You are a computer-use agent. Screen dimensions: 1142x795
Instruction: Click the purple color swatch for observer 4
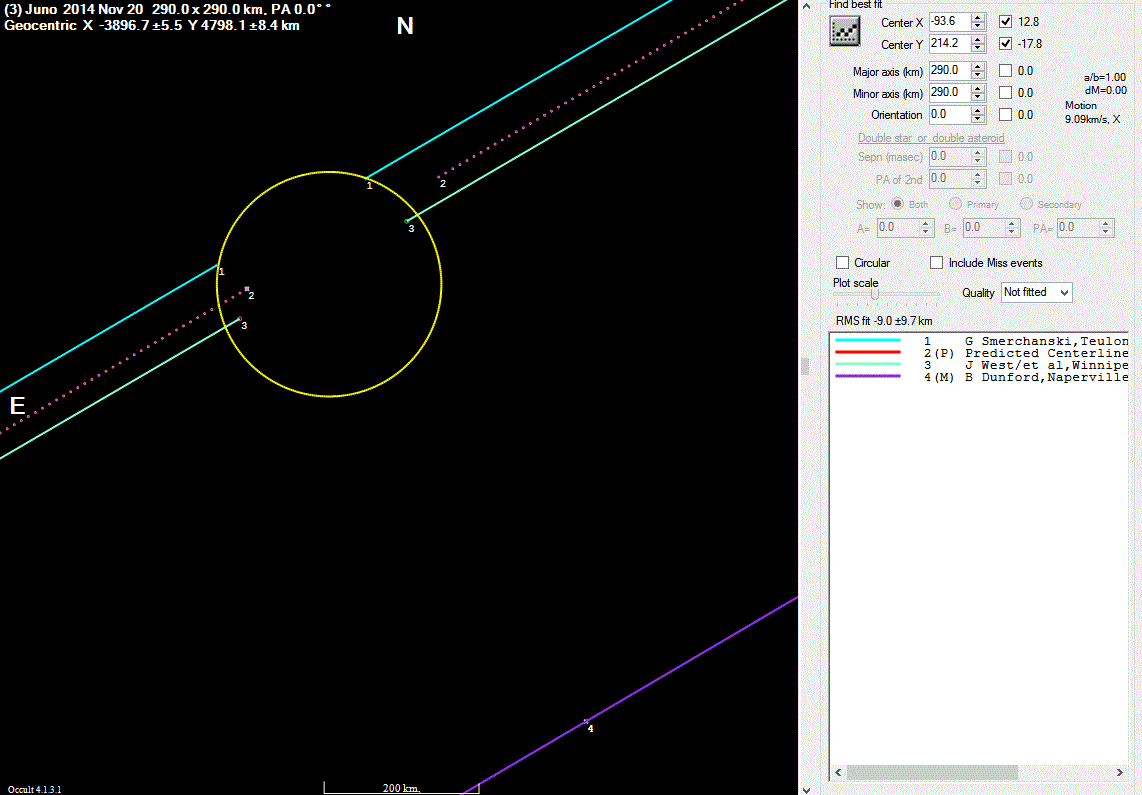(868, 376)
